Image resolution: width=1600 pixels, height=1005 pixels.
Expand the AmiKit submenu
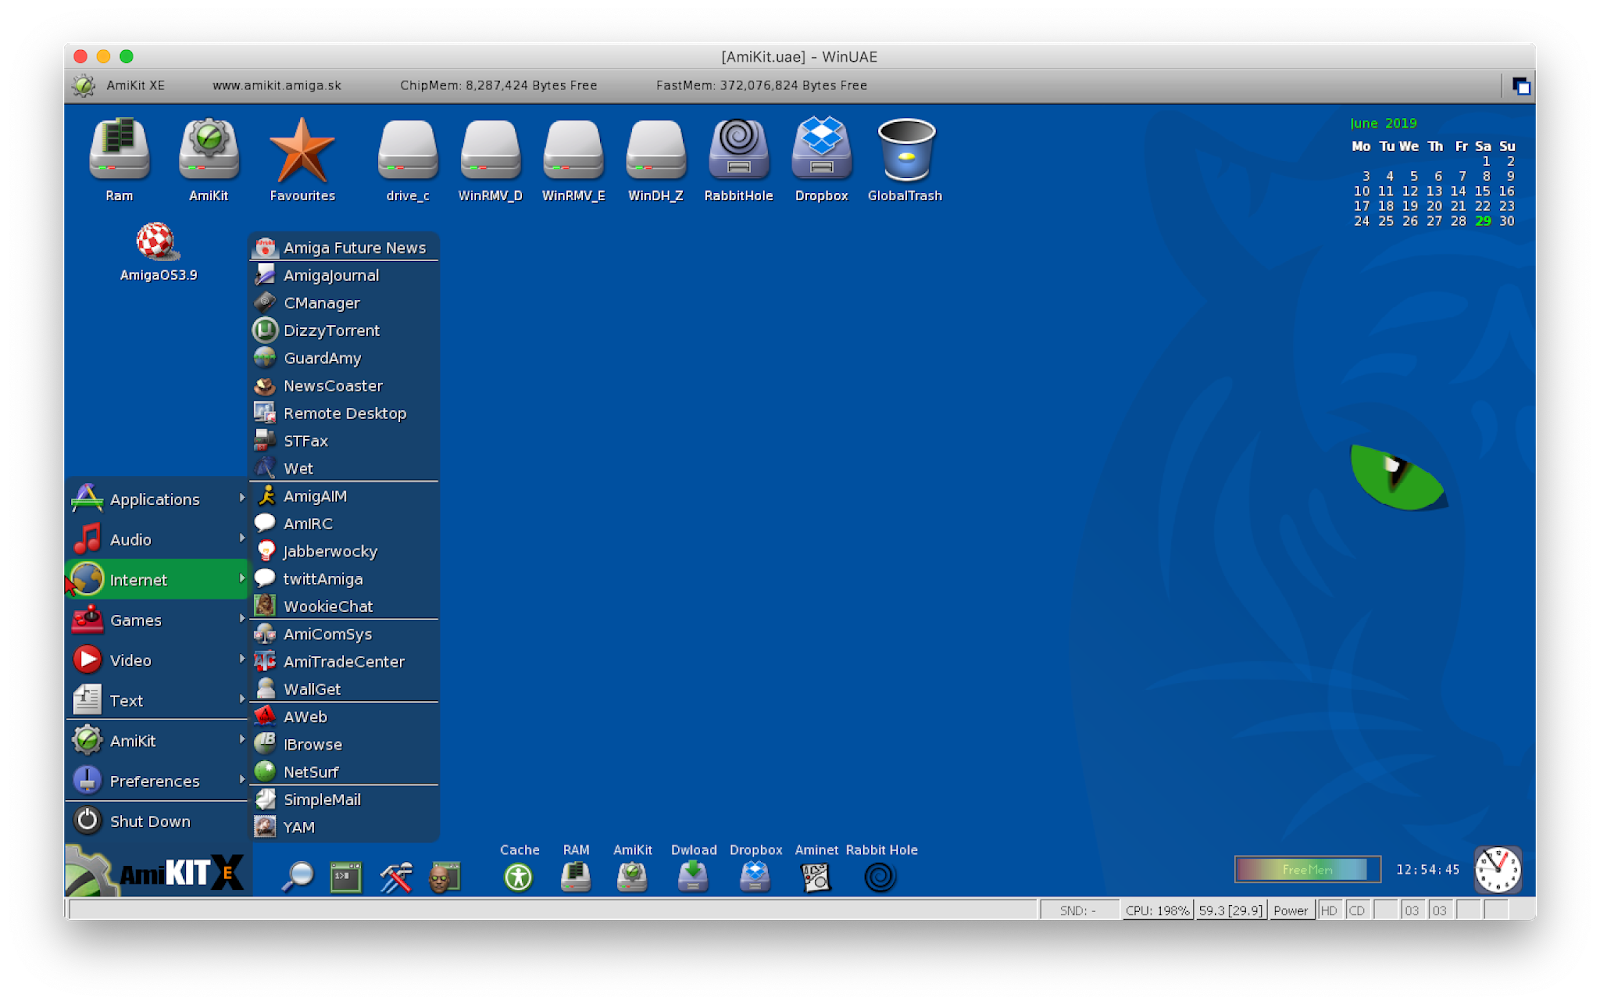[157, 741]
